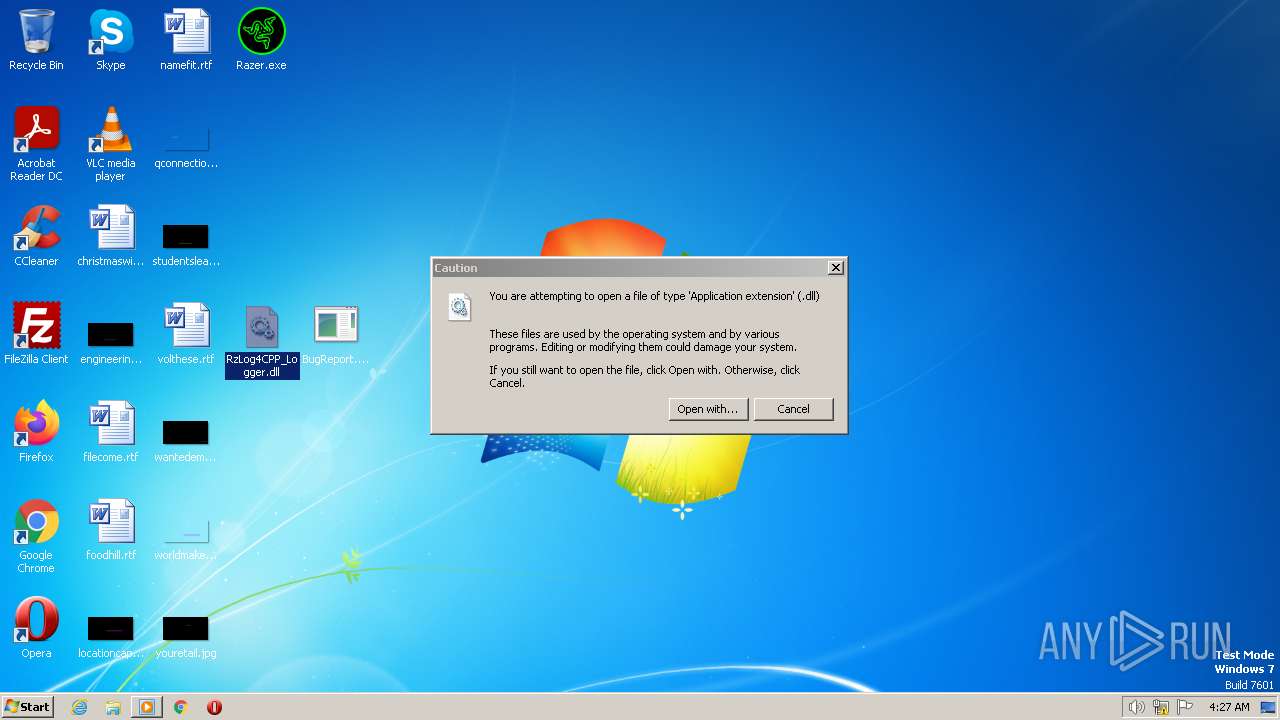Select the engineerin... file icon
This screenshot has width=1280, height=720.
coord(110,334)
